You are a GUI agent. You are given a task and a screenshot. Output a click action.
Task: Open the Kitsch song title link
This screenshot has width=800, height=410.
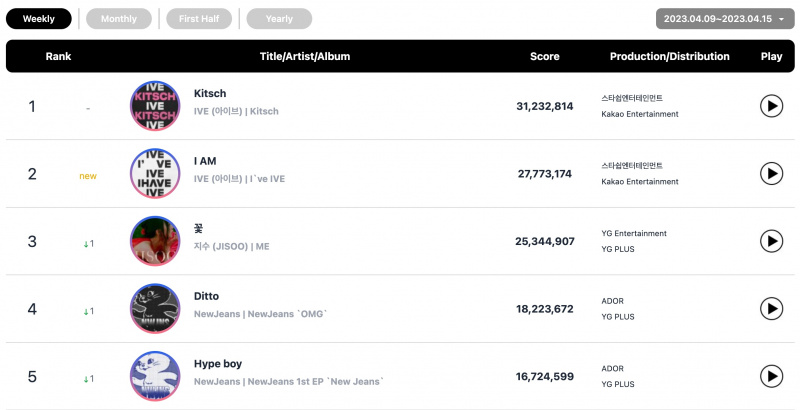(210, 93)
